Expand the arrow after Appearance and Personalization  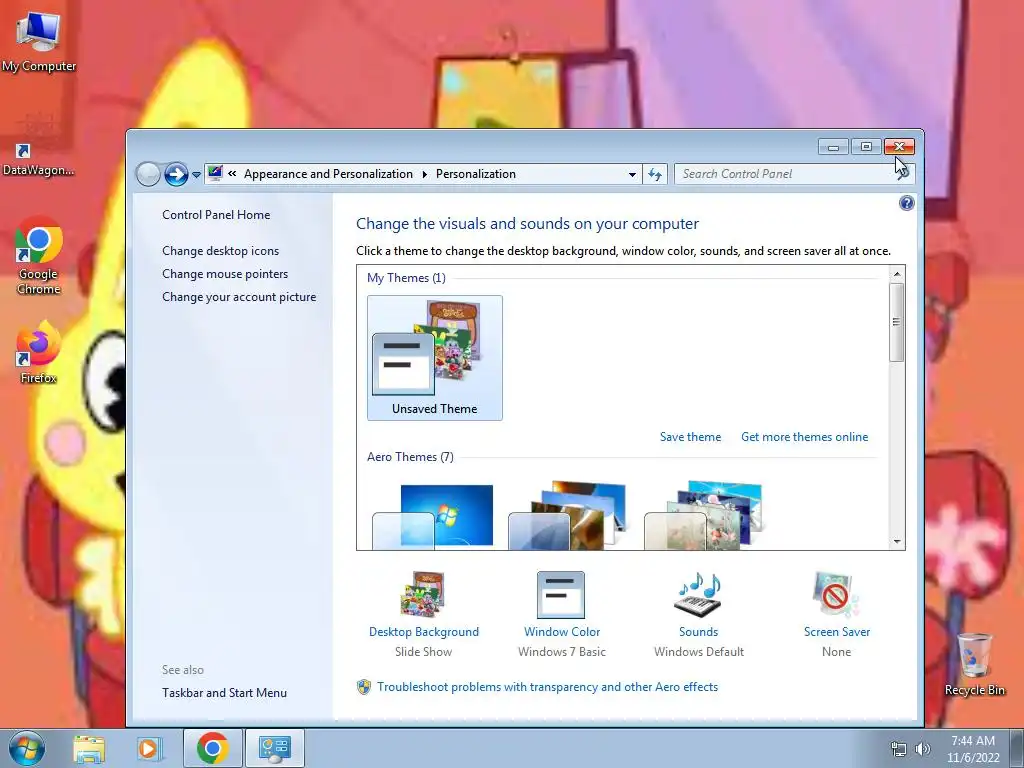tap(424, 174)
